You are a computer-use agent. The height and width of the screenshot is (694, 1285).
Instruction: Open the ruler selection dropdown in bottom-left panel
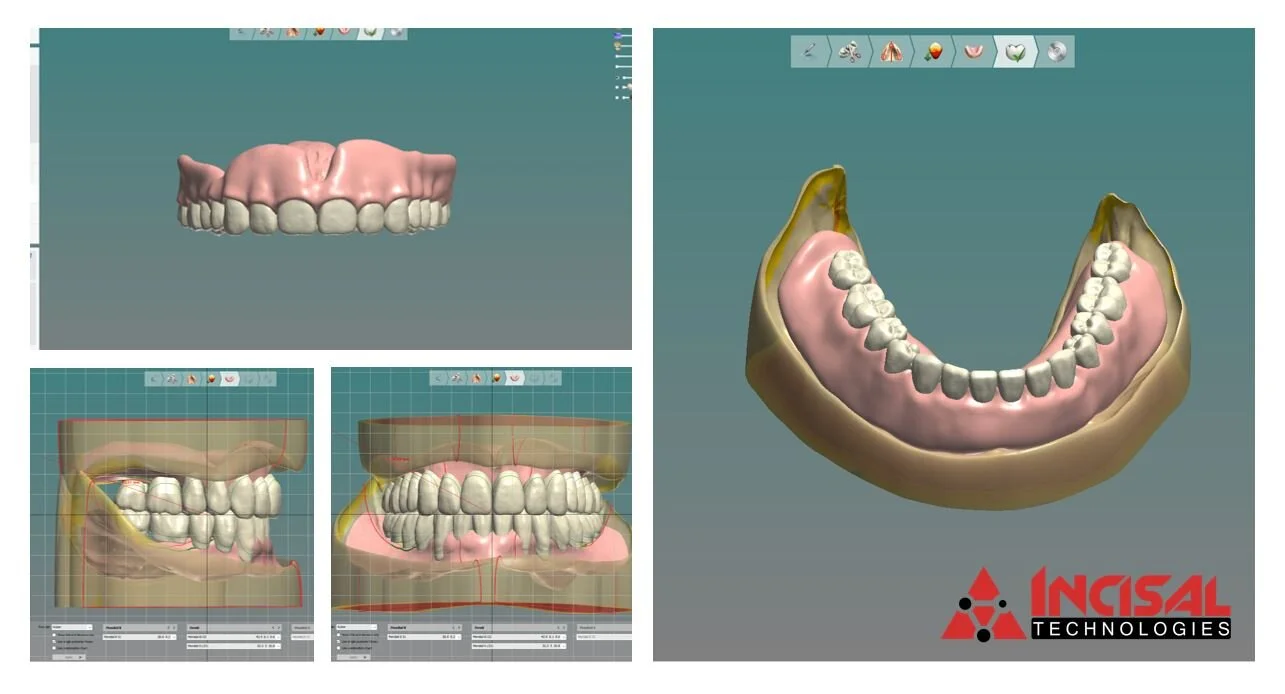click(72, 627)
